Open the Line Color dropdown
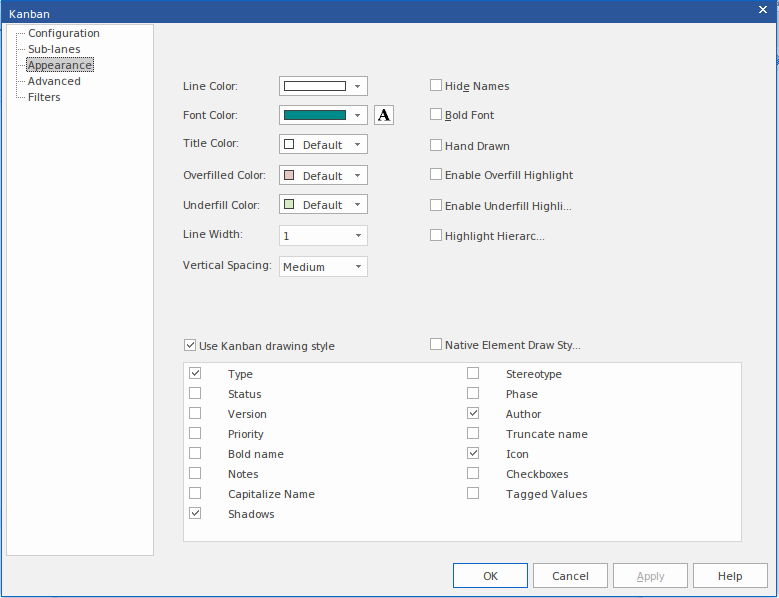 tap(323, 86)
